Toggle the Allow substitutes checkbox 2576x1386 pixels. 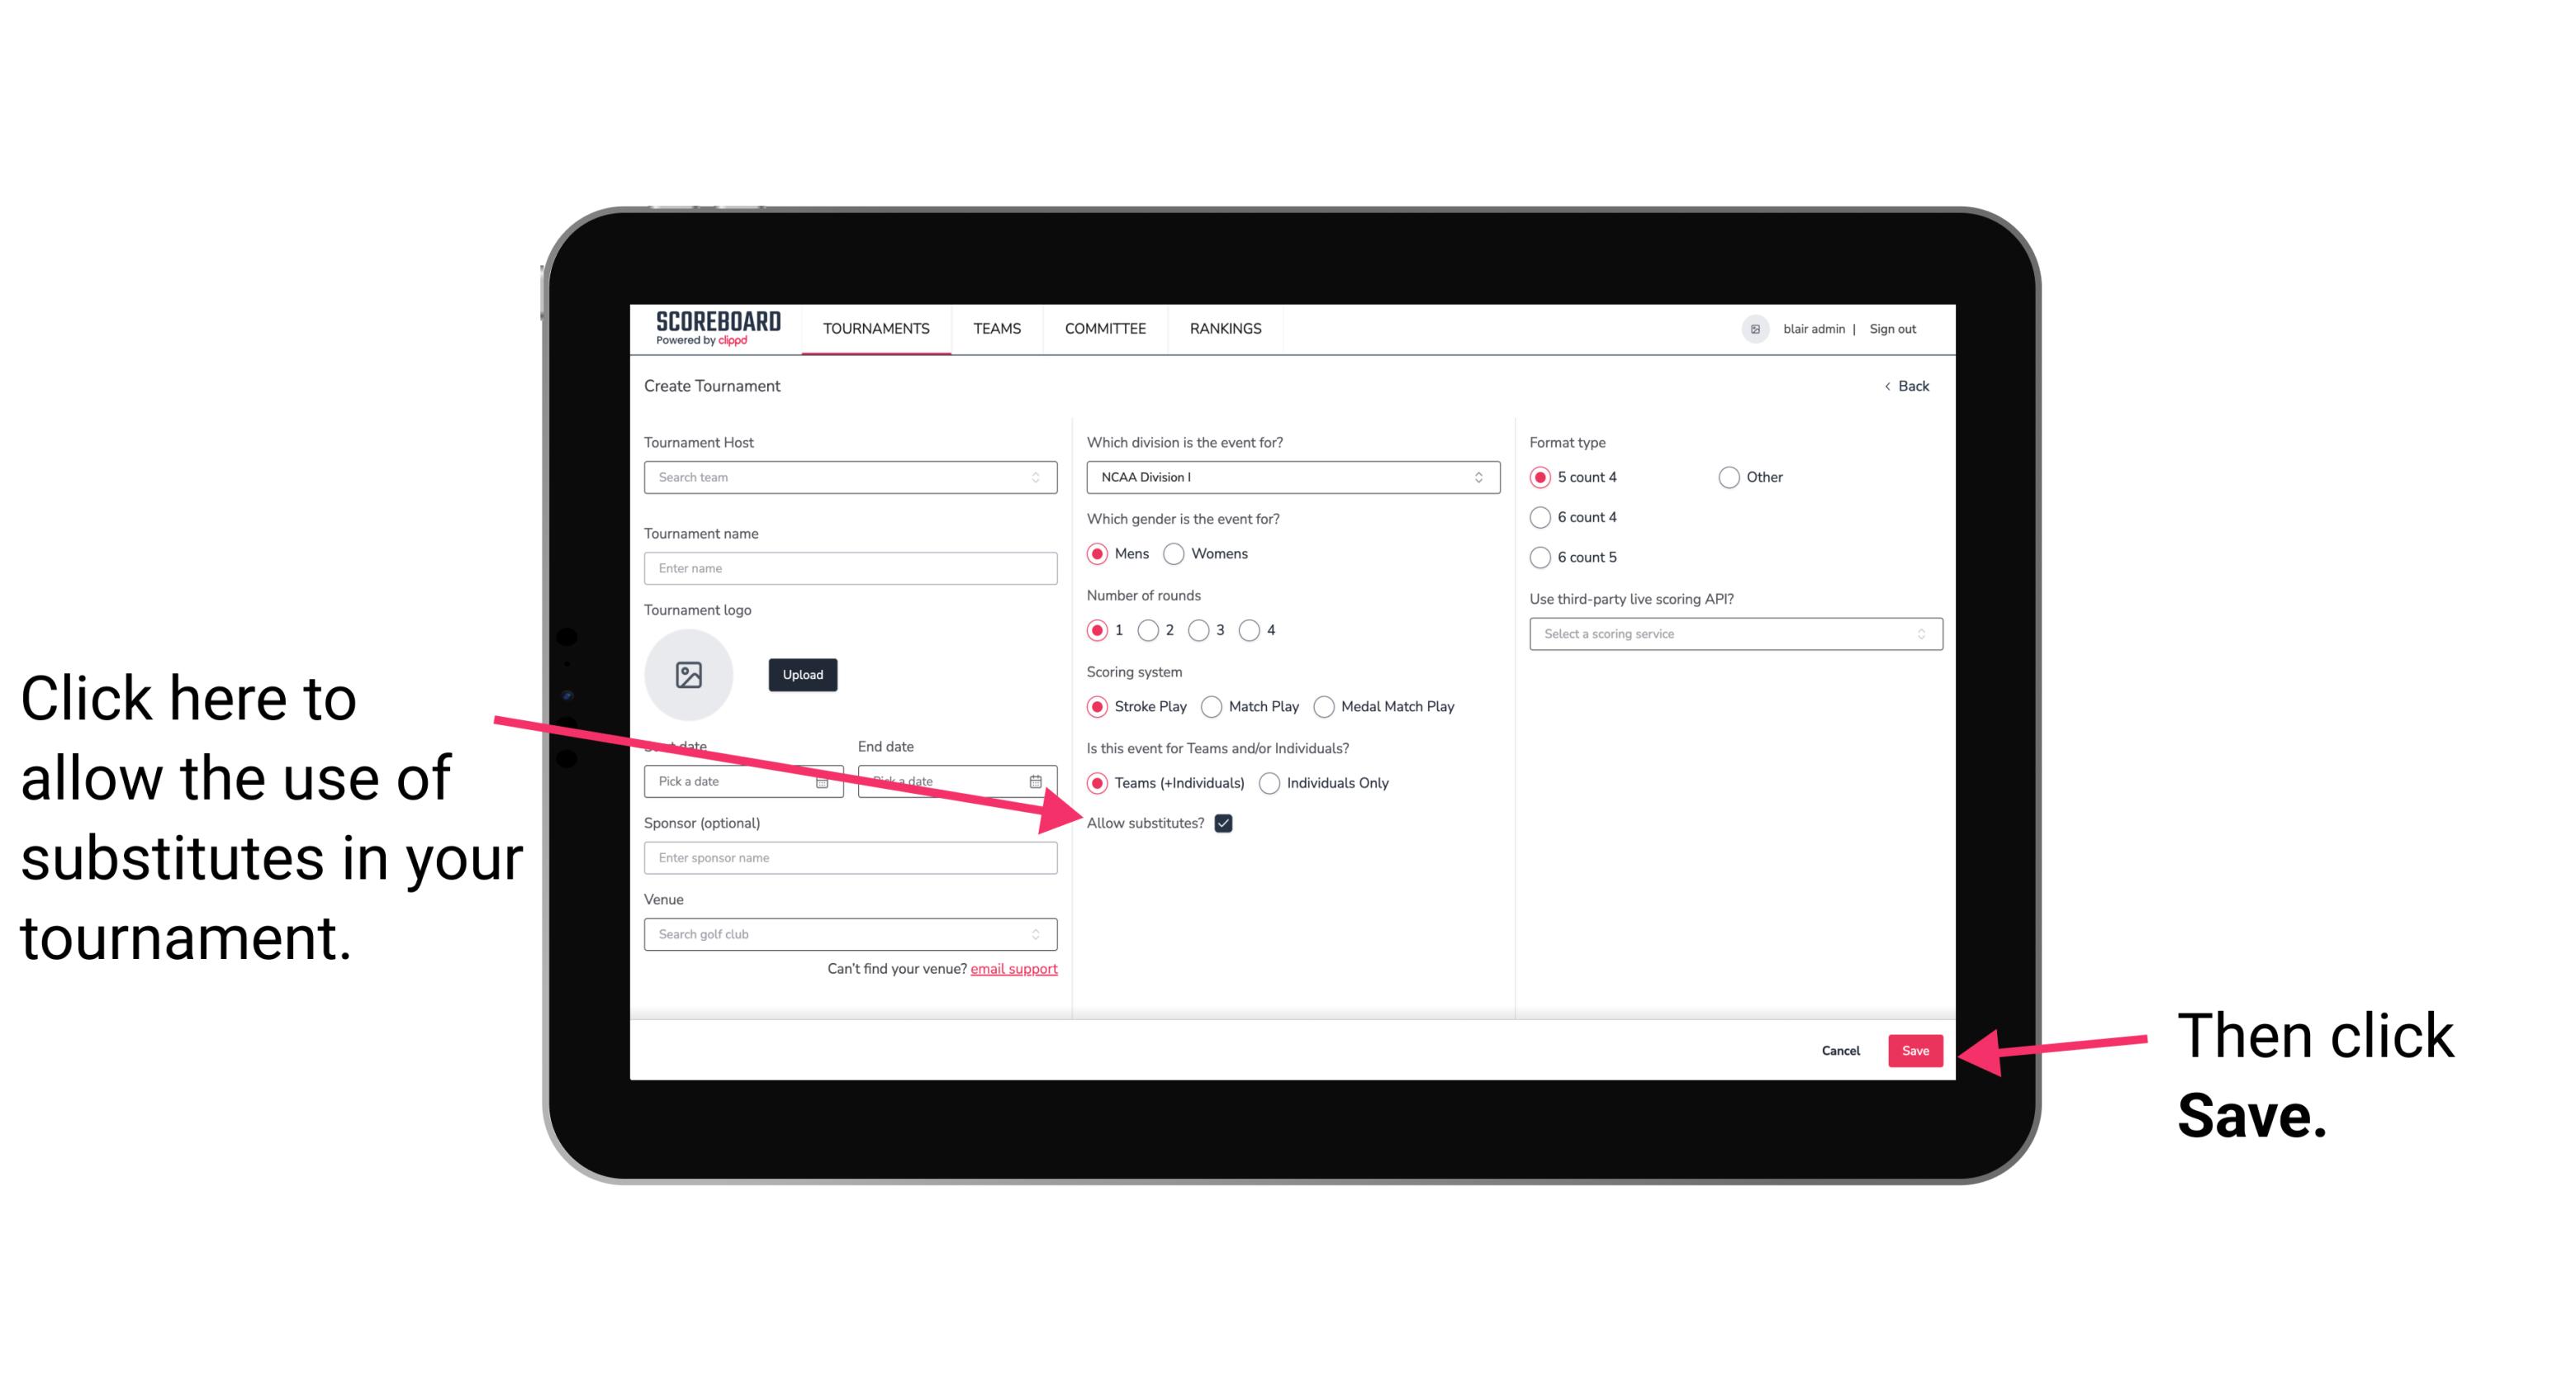coord(1228,823)
